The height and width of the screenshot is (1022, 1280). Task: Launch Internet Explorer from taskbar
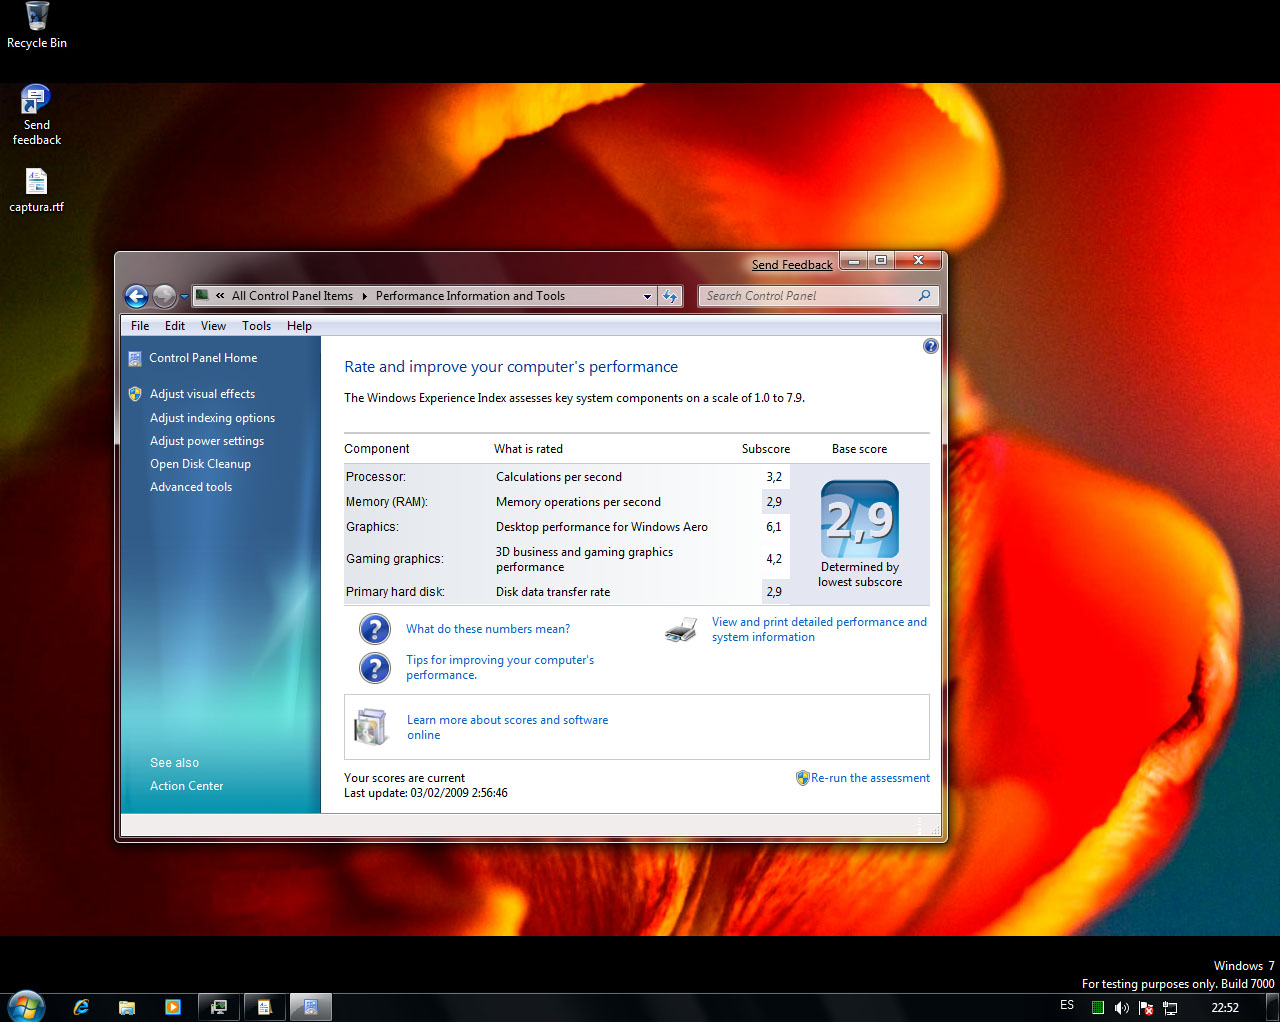(81, 1007)
